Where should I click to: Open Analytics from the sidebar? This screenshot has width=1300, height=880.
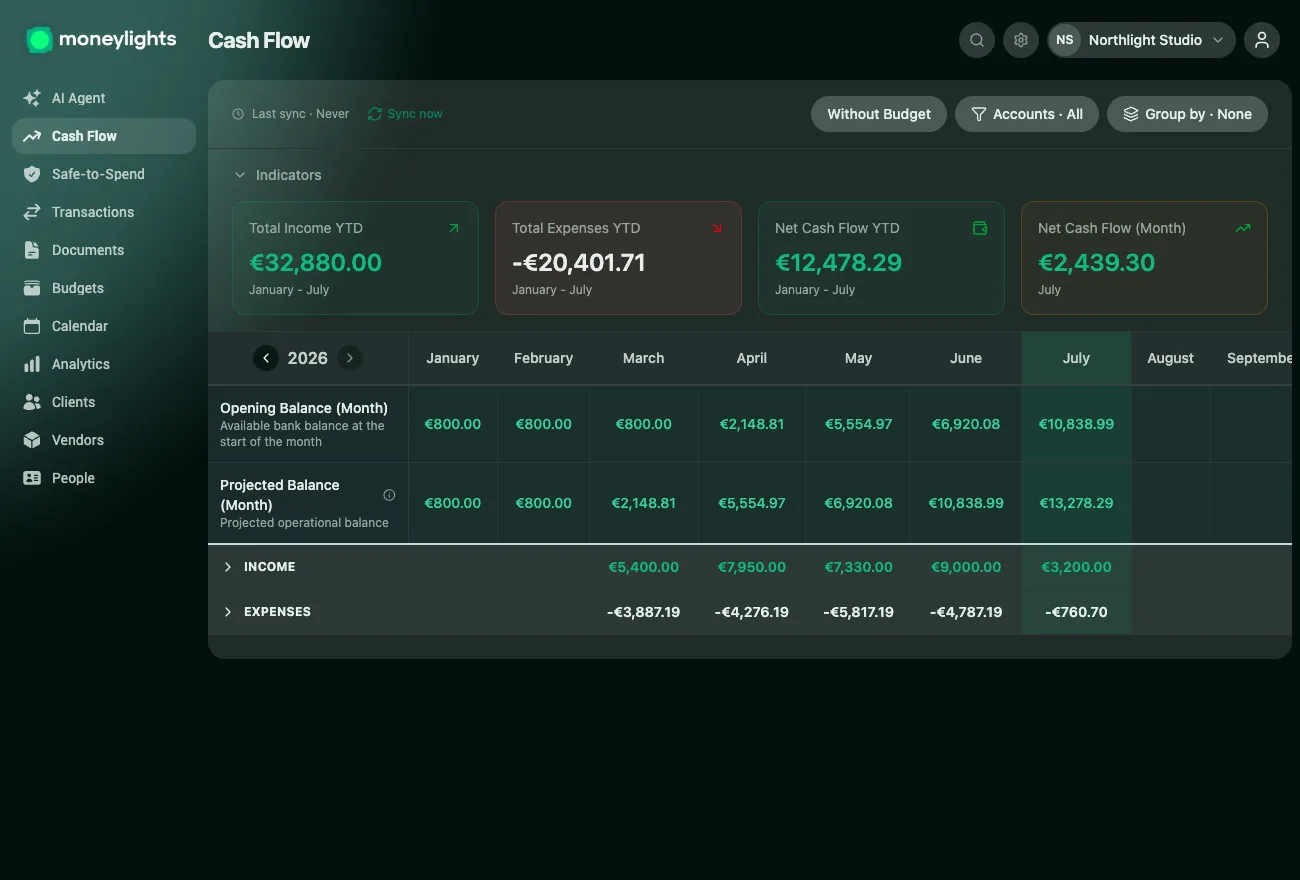(x=104, y=364)
